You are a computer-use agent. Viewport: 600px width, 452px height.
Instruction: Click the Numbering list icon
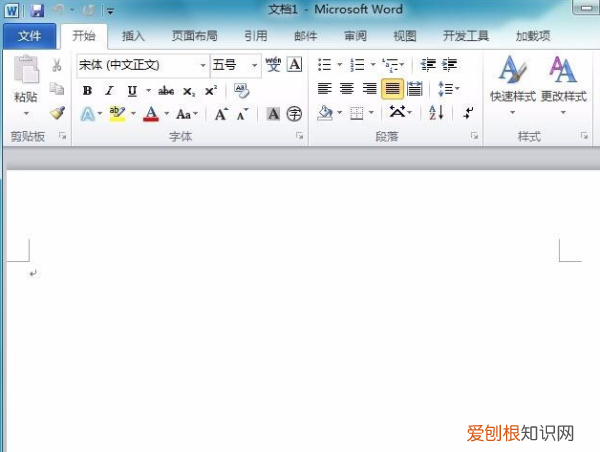tap(357, 65)
